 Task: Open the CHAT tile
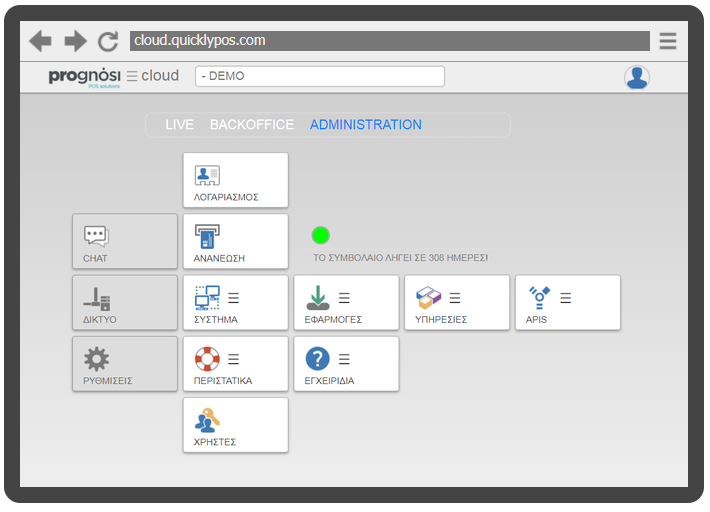click(x=124, y=241)
